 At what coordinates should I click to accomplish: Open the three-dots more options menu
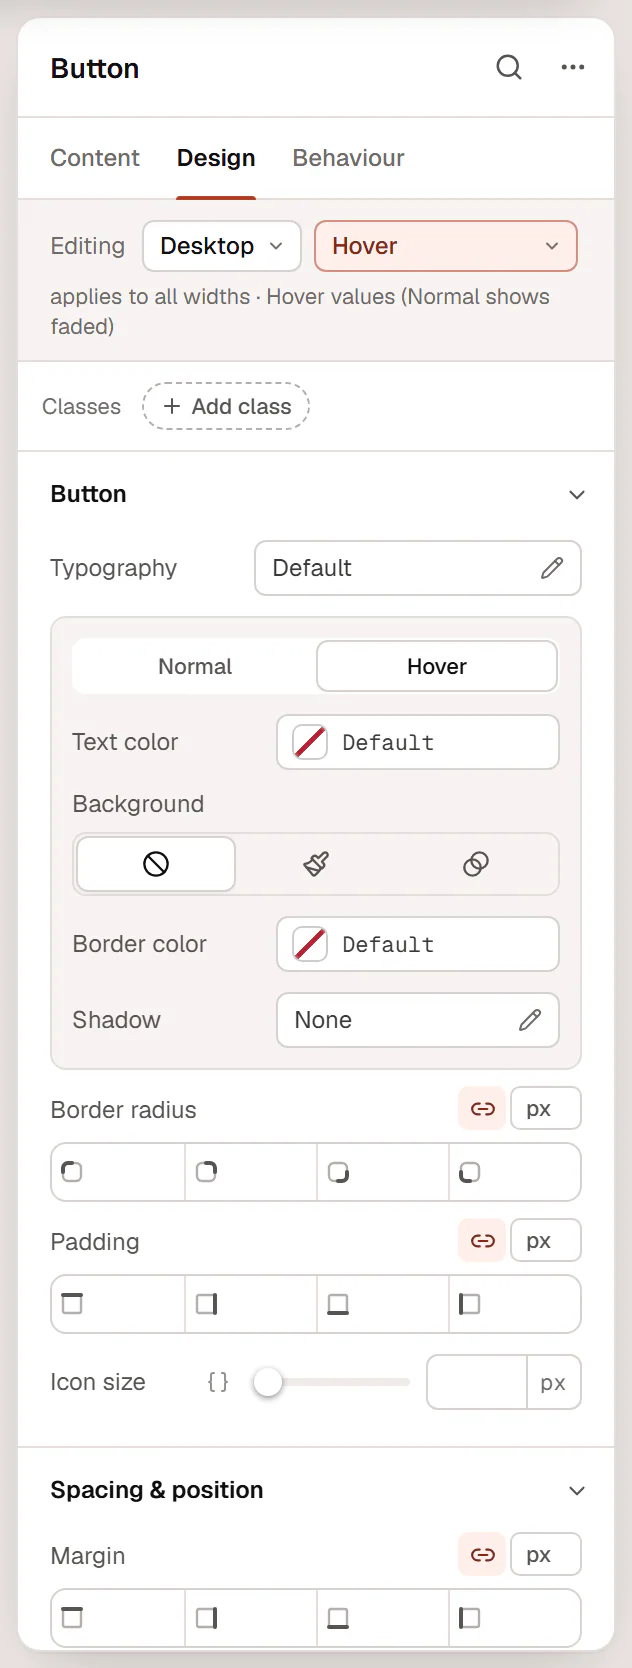click(573, 68)
